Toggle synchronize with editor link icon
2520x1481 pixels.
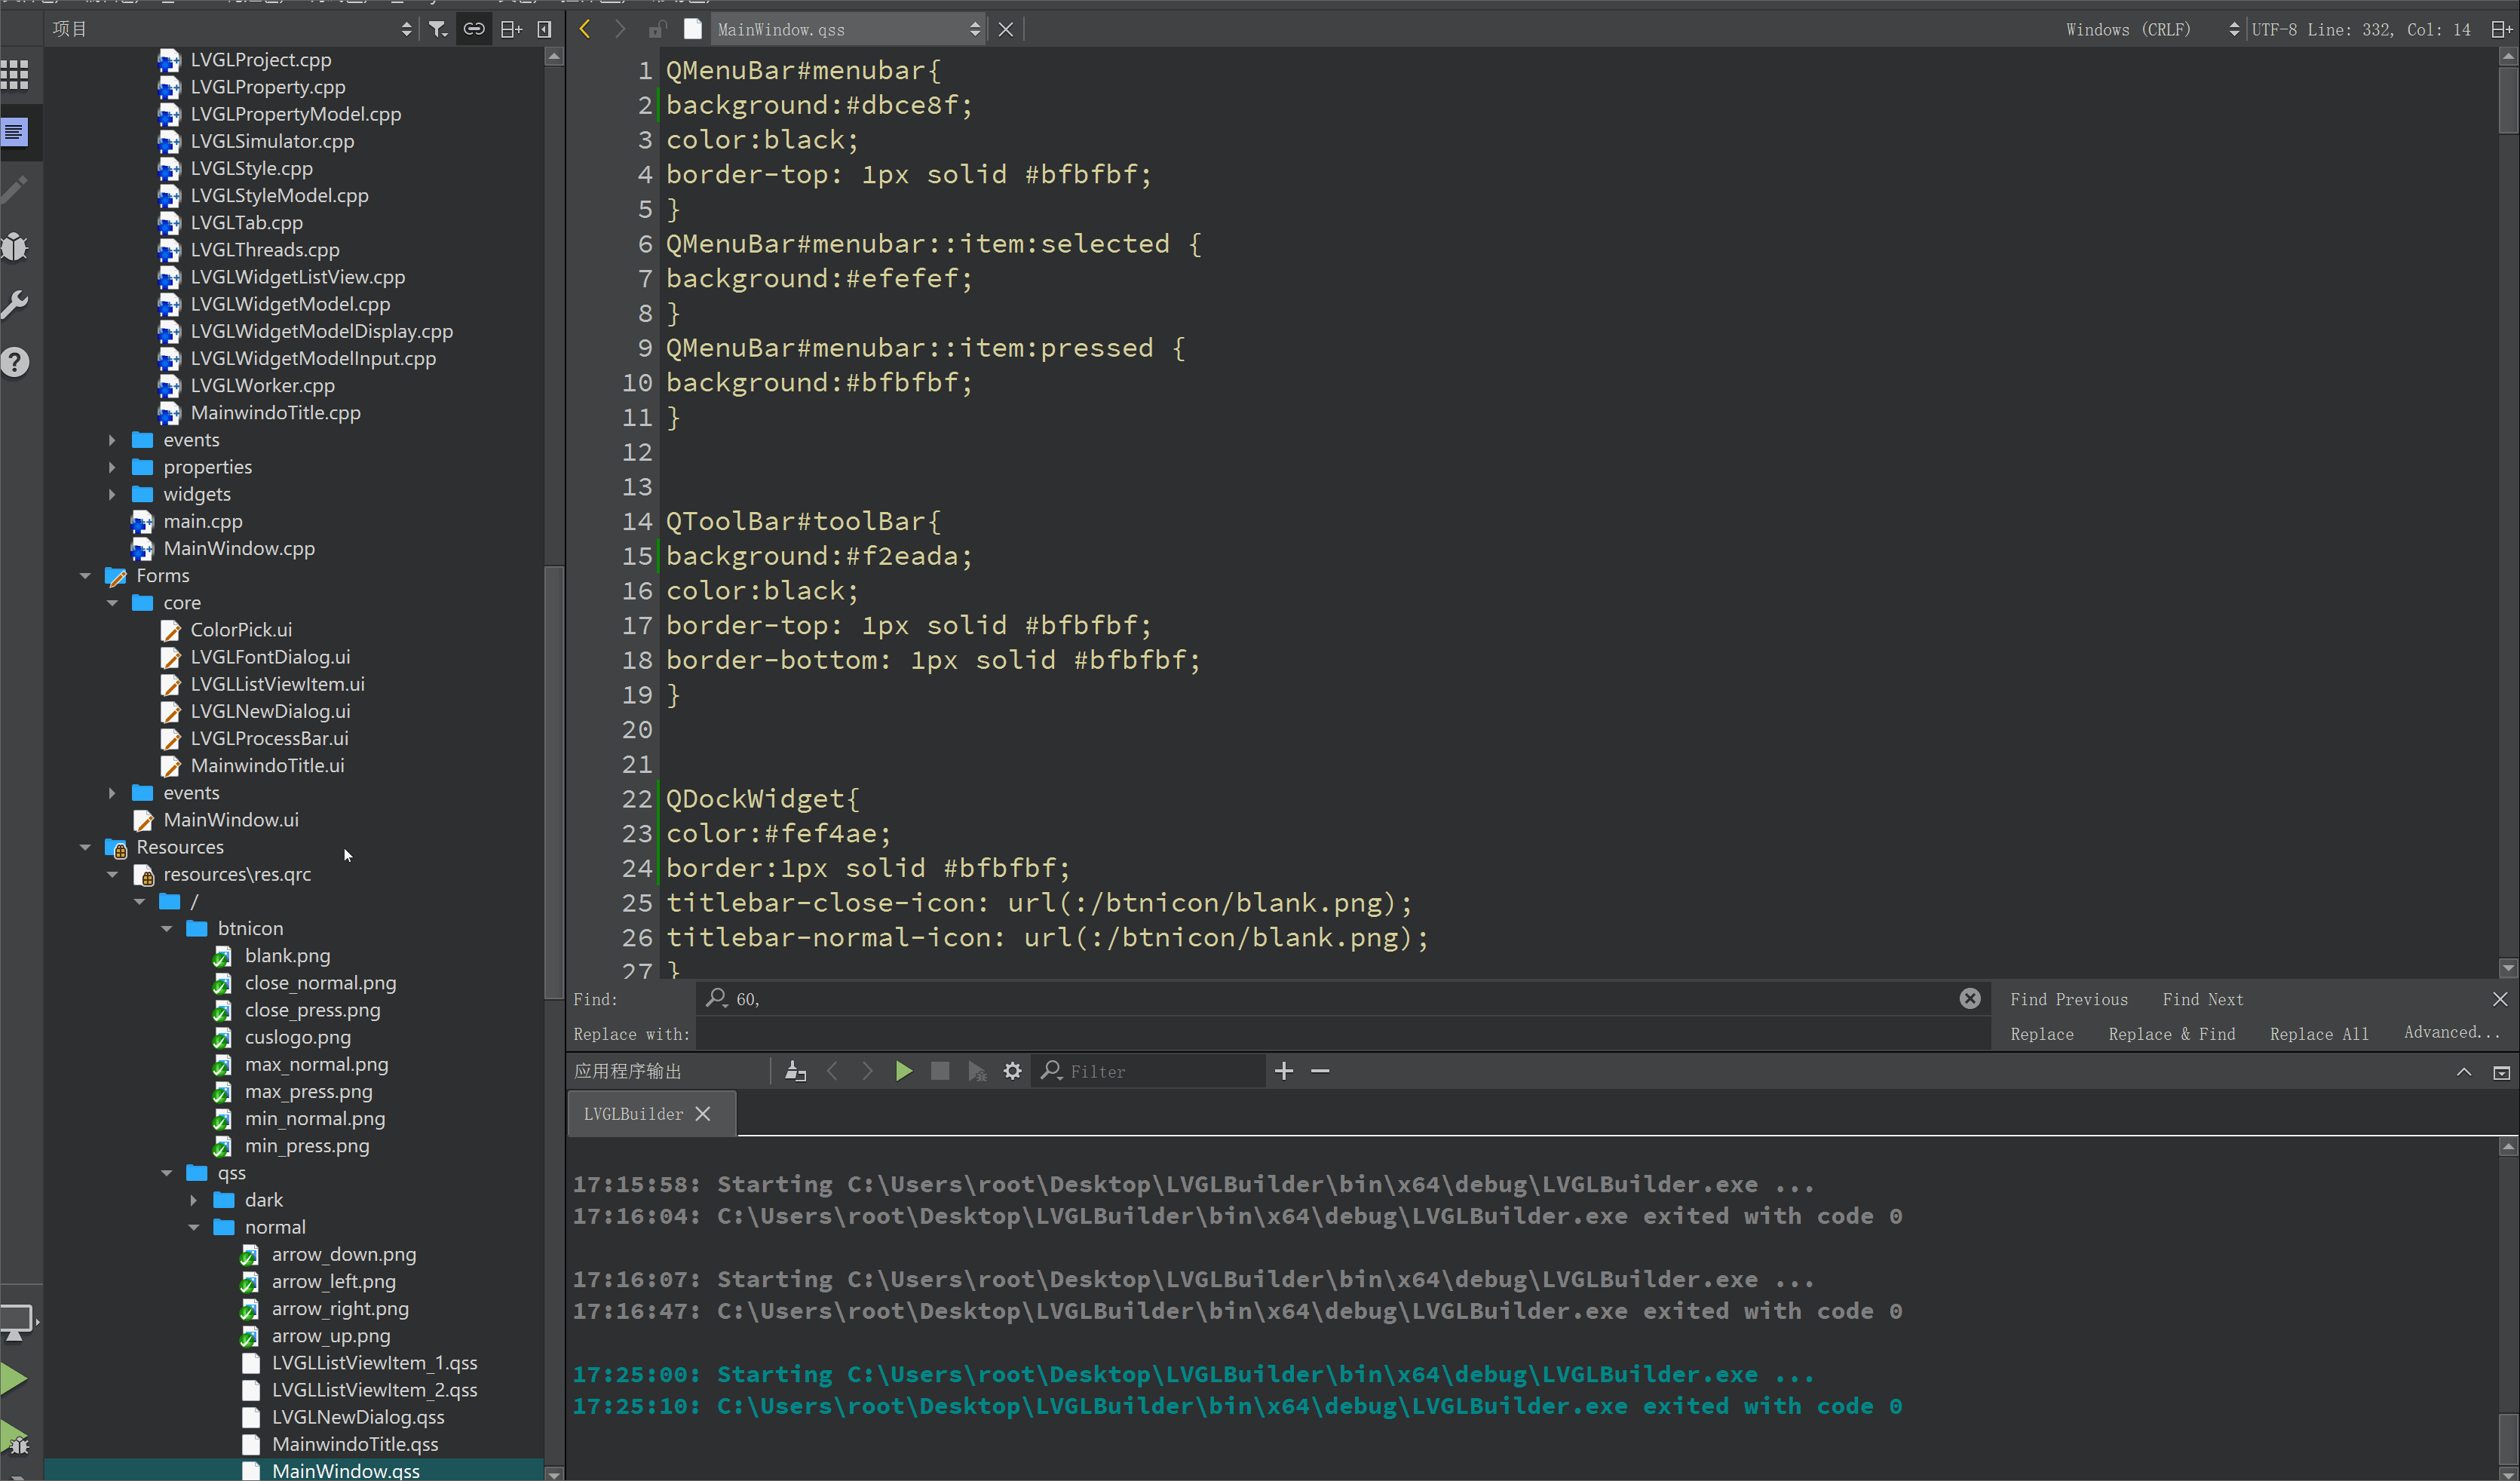pyautogui.click(x=474, y=29)
